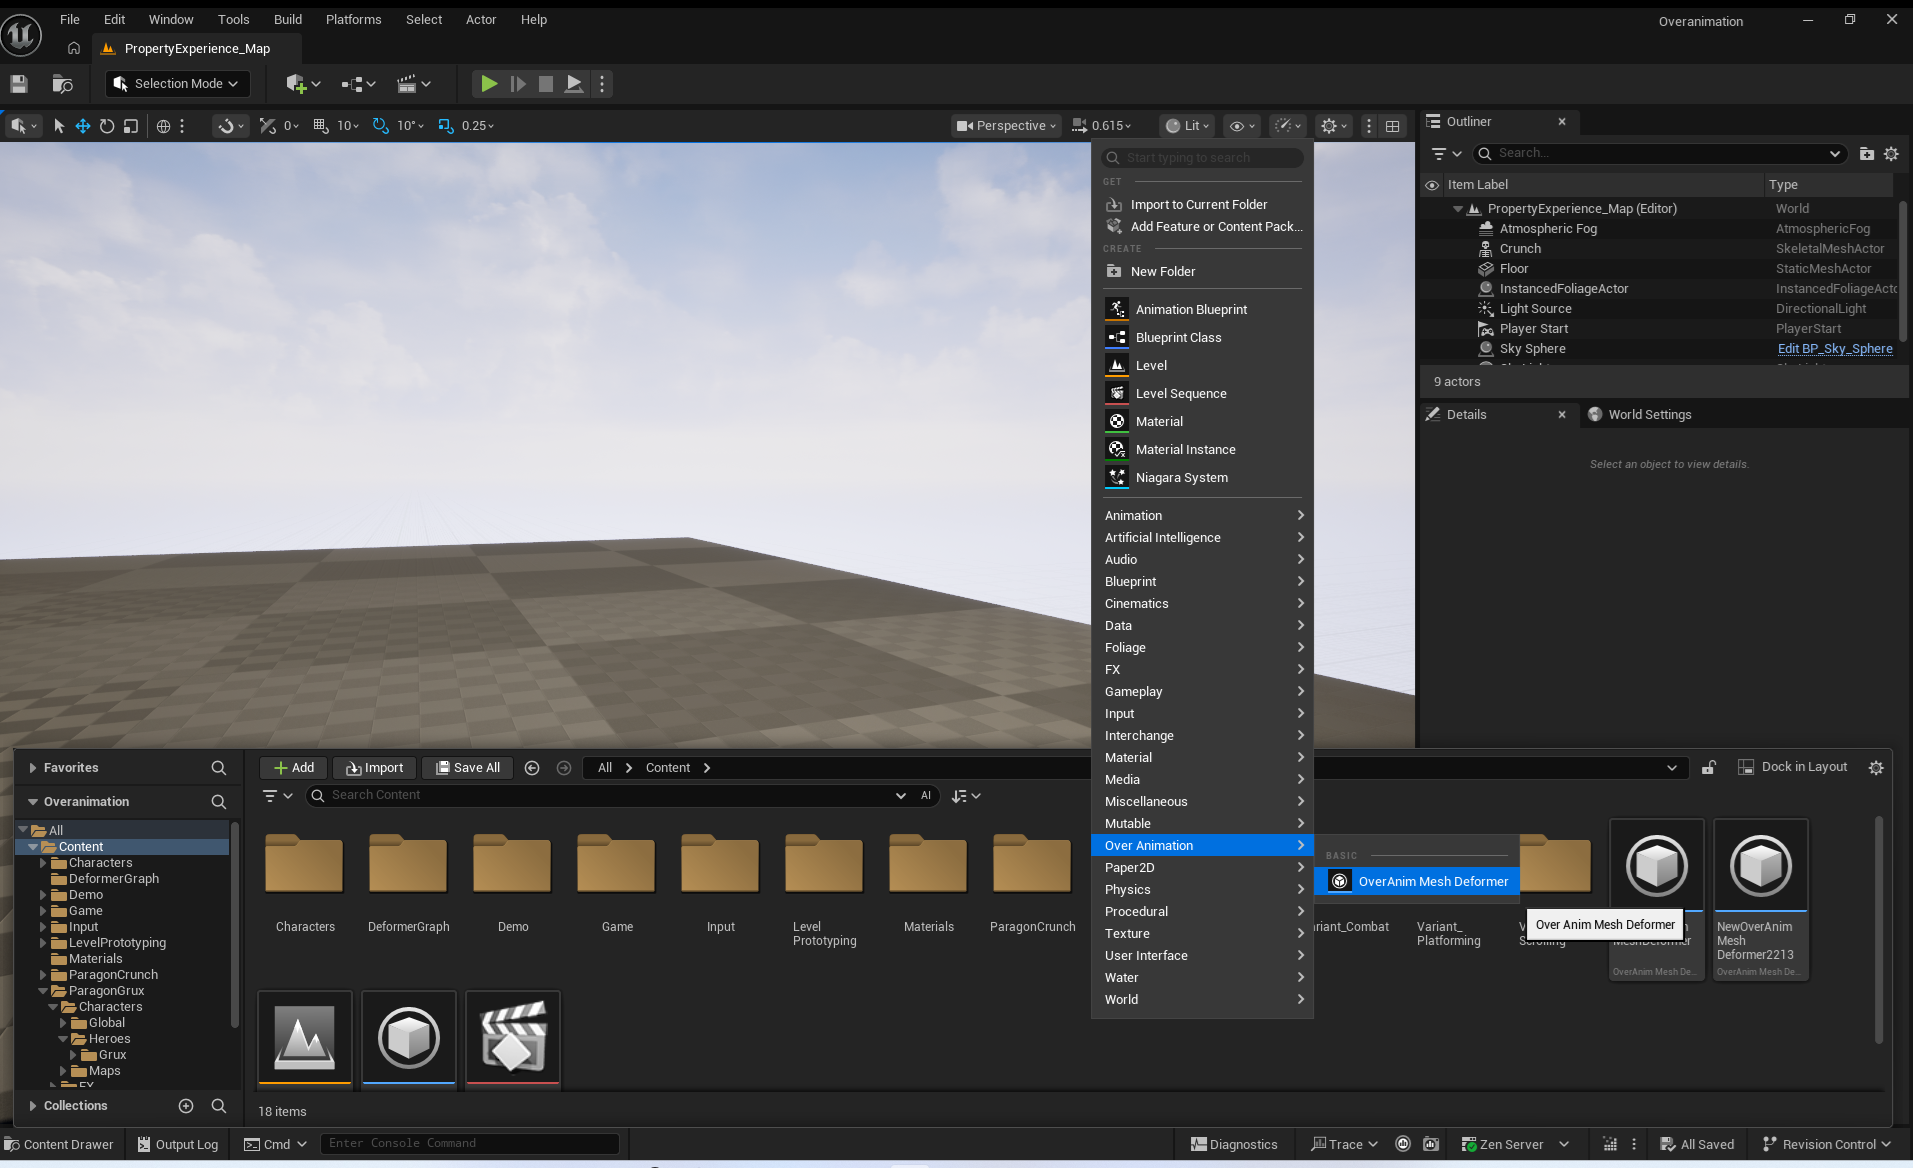Select the Crunch actor in Outliner

tap(1520, 249)
